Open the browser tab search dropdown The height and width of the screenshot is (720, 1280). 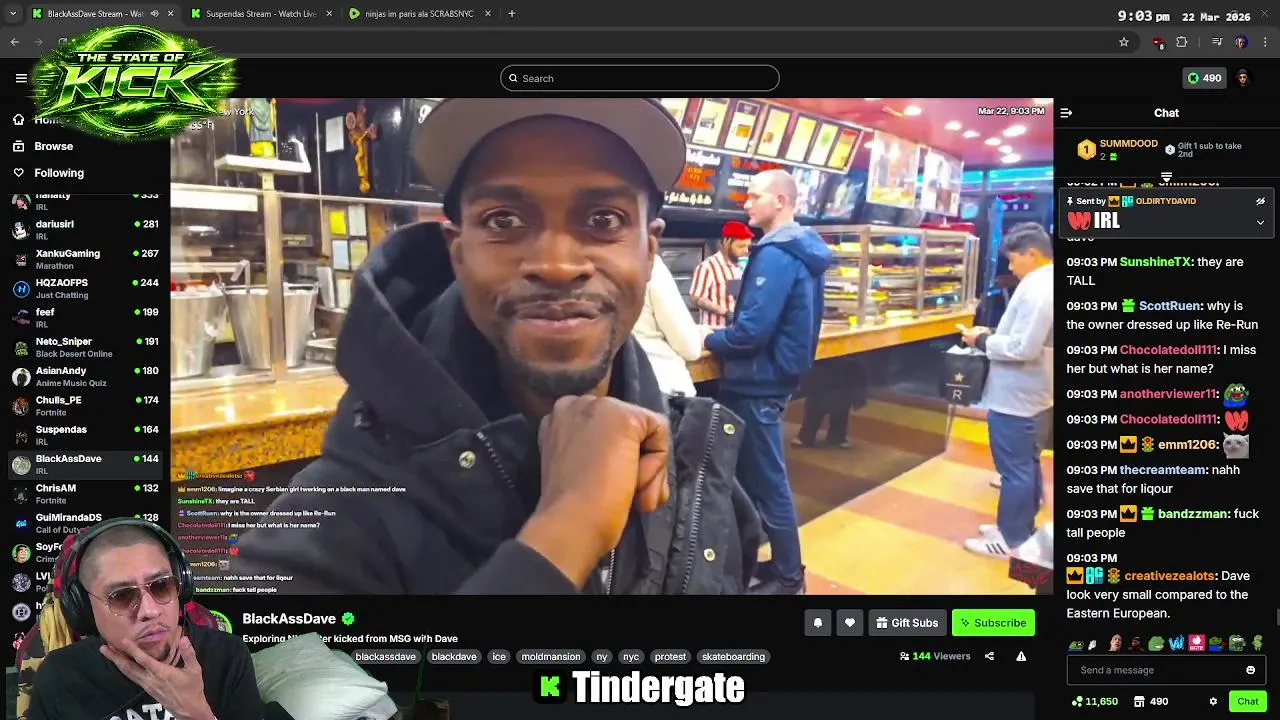[13, 14]
